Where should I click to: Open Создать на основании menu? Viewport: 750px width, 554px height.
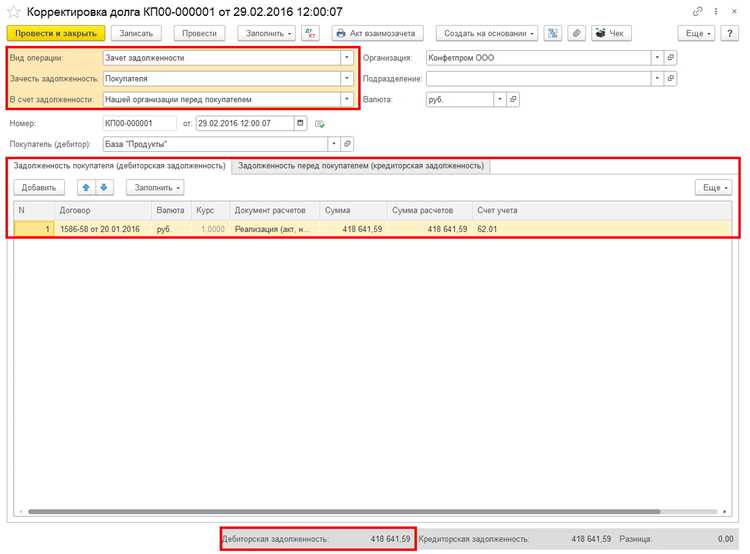click(x=487, y=33)
